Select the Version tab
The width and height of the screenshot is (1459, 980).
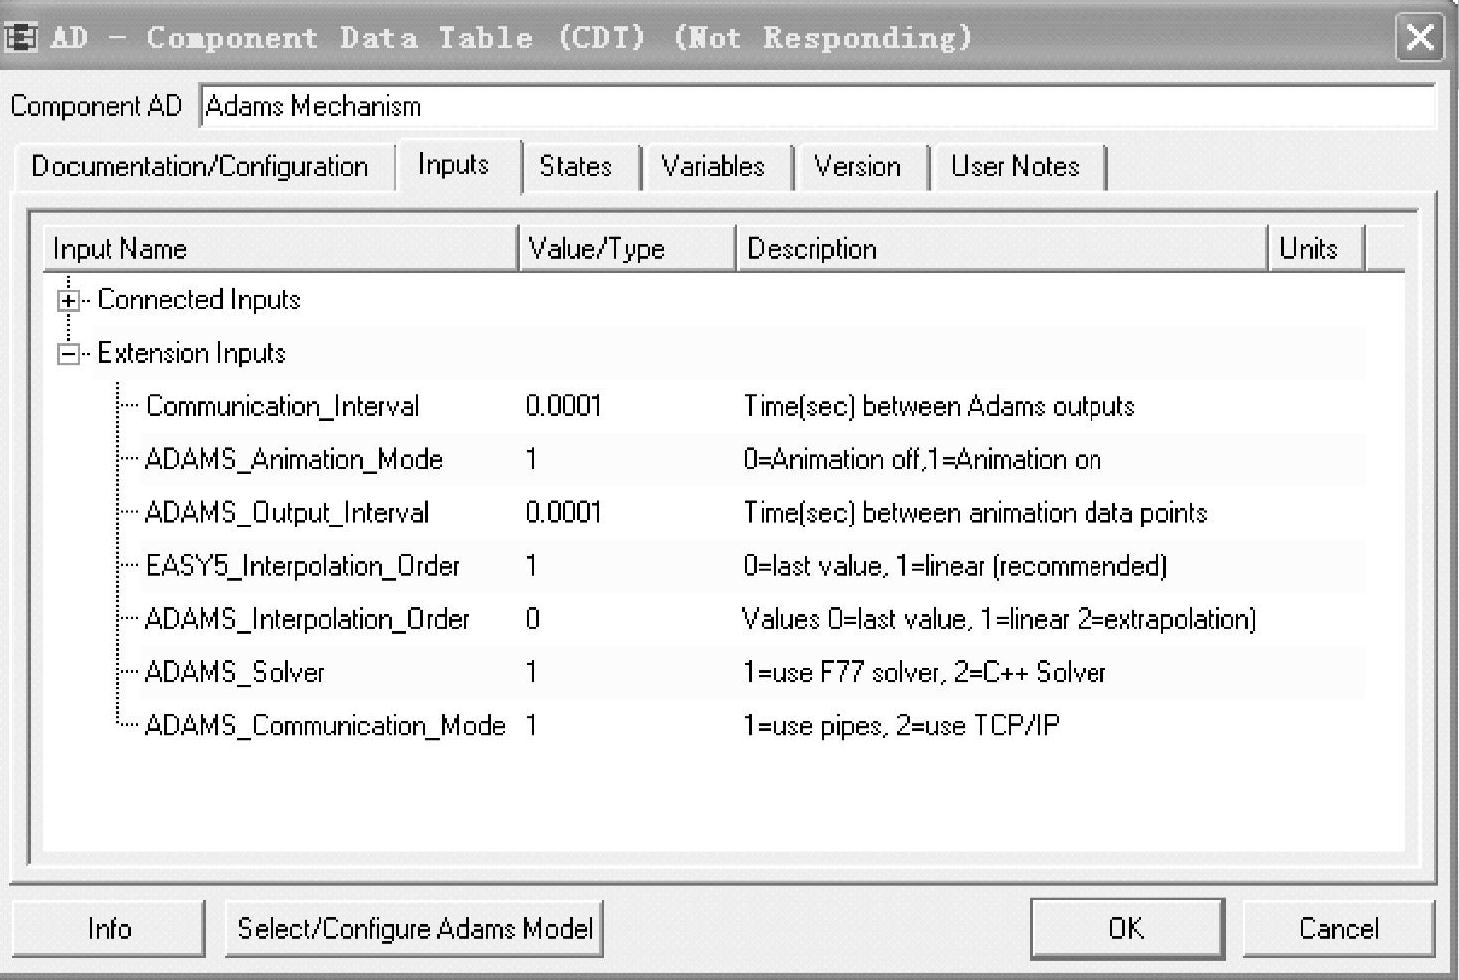[857, 166]
